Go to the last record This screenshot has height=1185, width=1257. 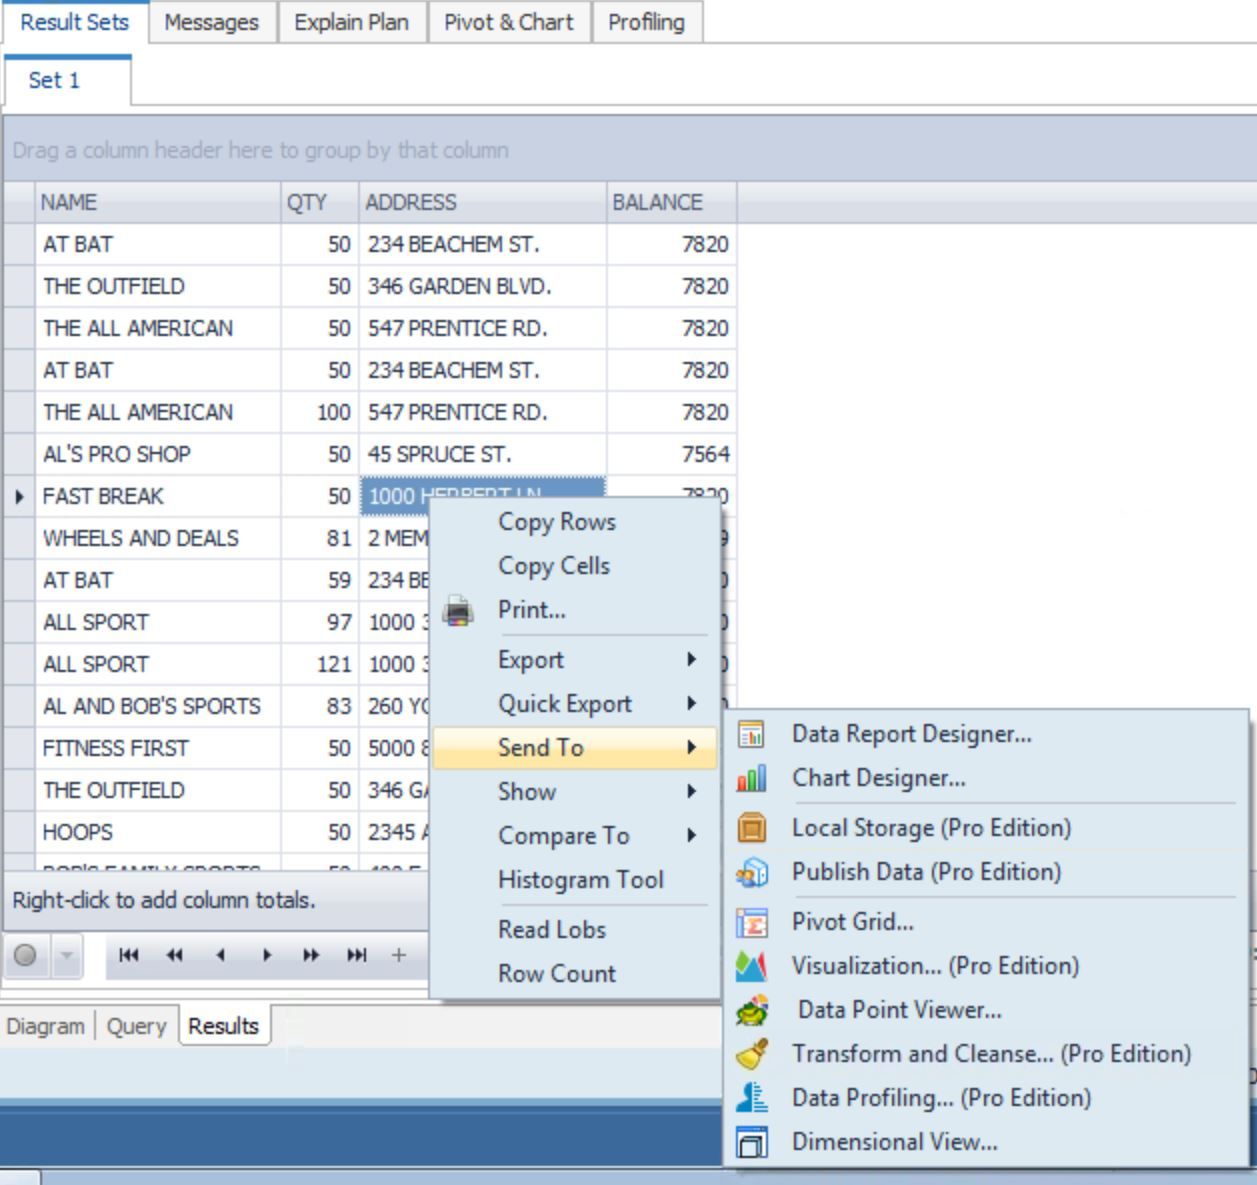pyautogui.click(x=357, y=955)
